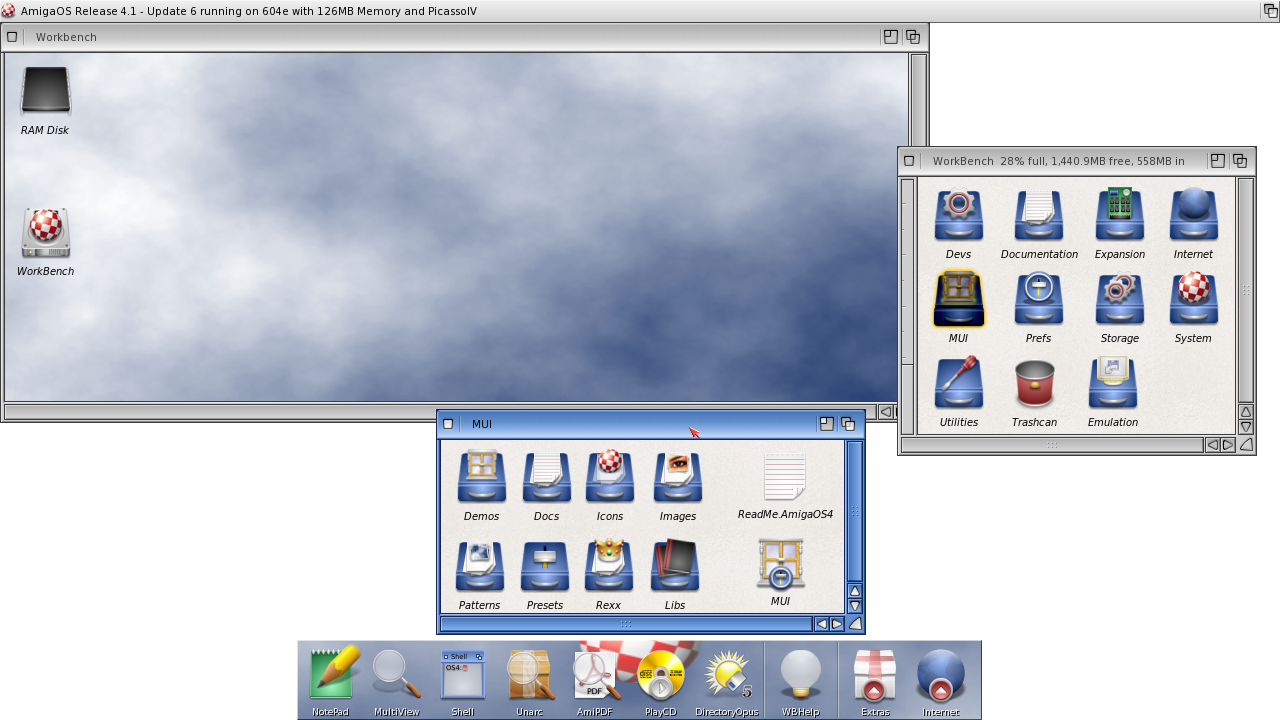The image size is (1280, 720).
Task: Click the main Workbench window title text
Action: [x=66, y=37]
